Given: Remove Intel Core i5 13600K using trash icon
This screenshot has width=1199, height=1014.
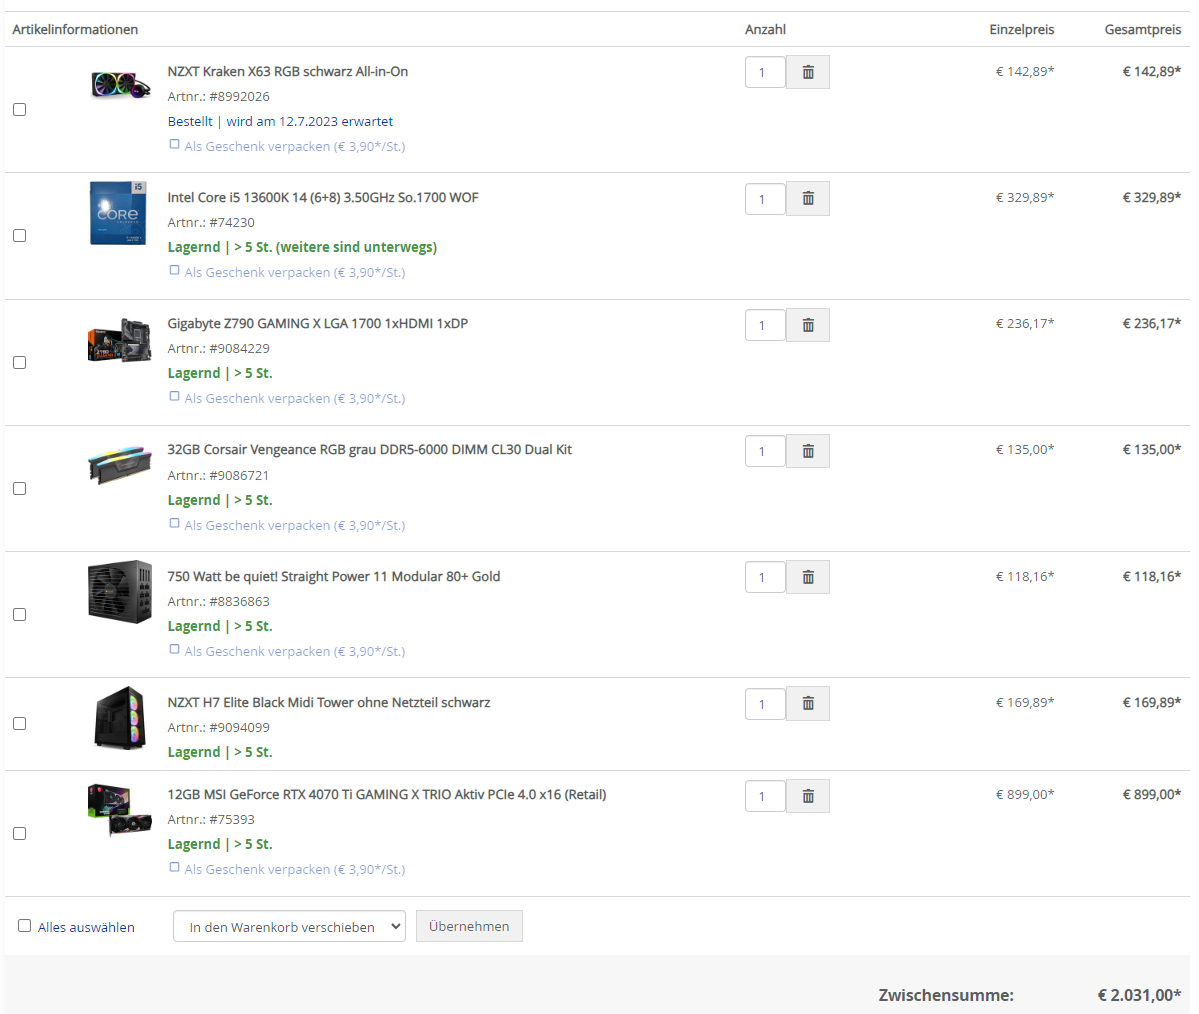Looking at the screenshot, I should click(x=807, y=199).
